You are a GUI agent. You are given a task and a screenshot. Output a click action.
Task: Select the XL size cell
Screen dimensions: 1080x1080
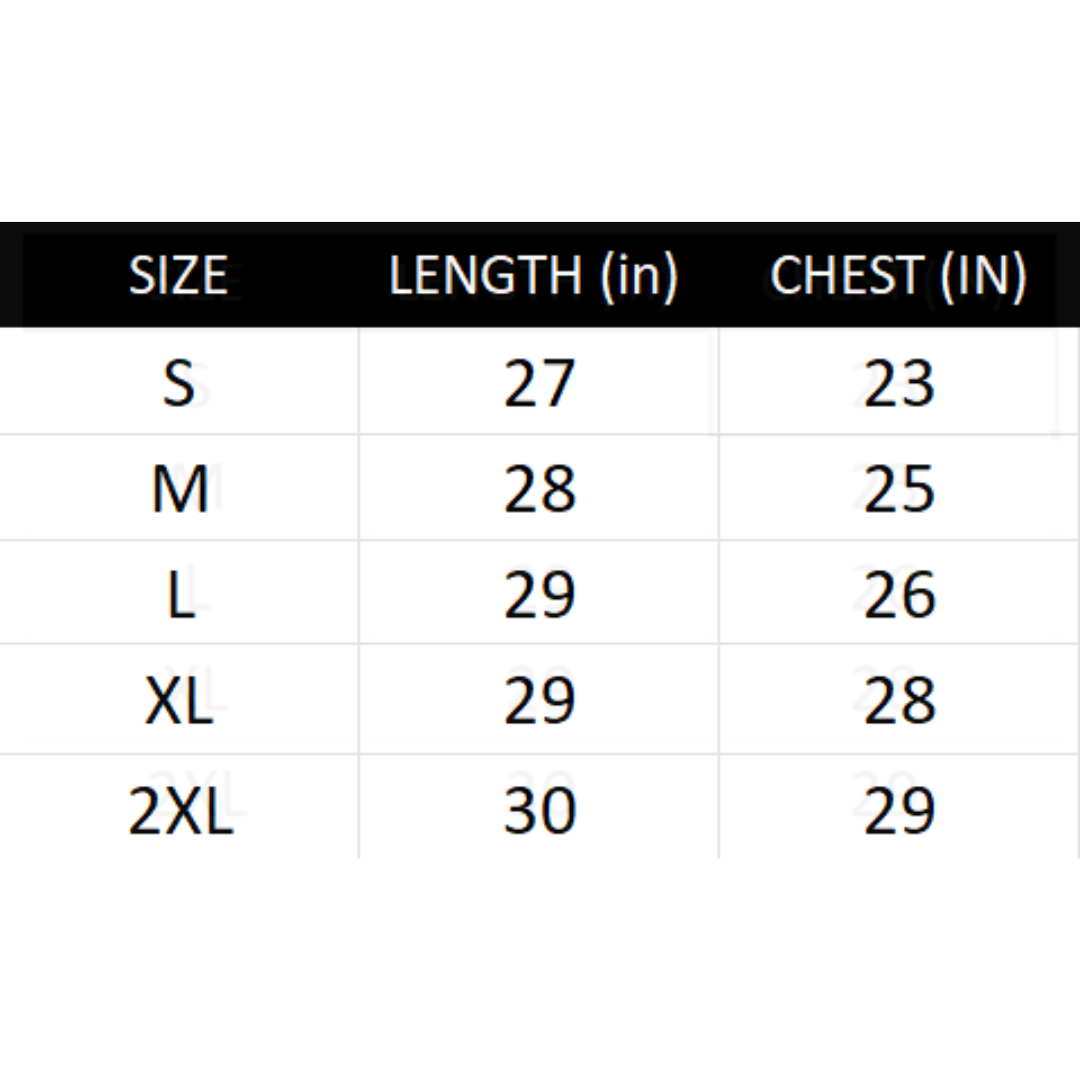pos(180,700)
